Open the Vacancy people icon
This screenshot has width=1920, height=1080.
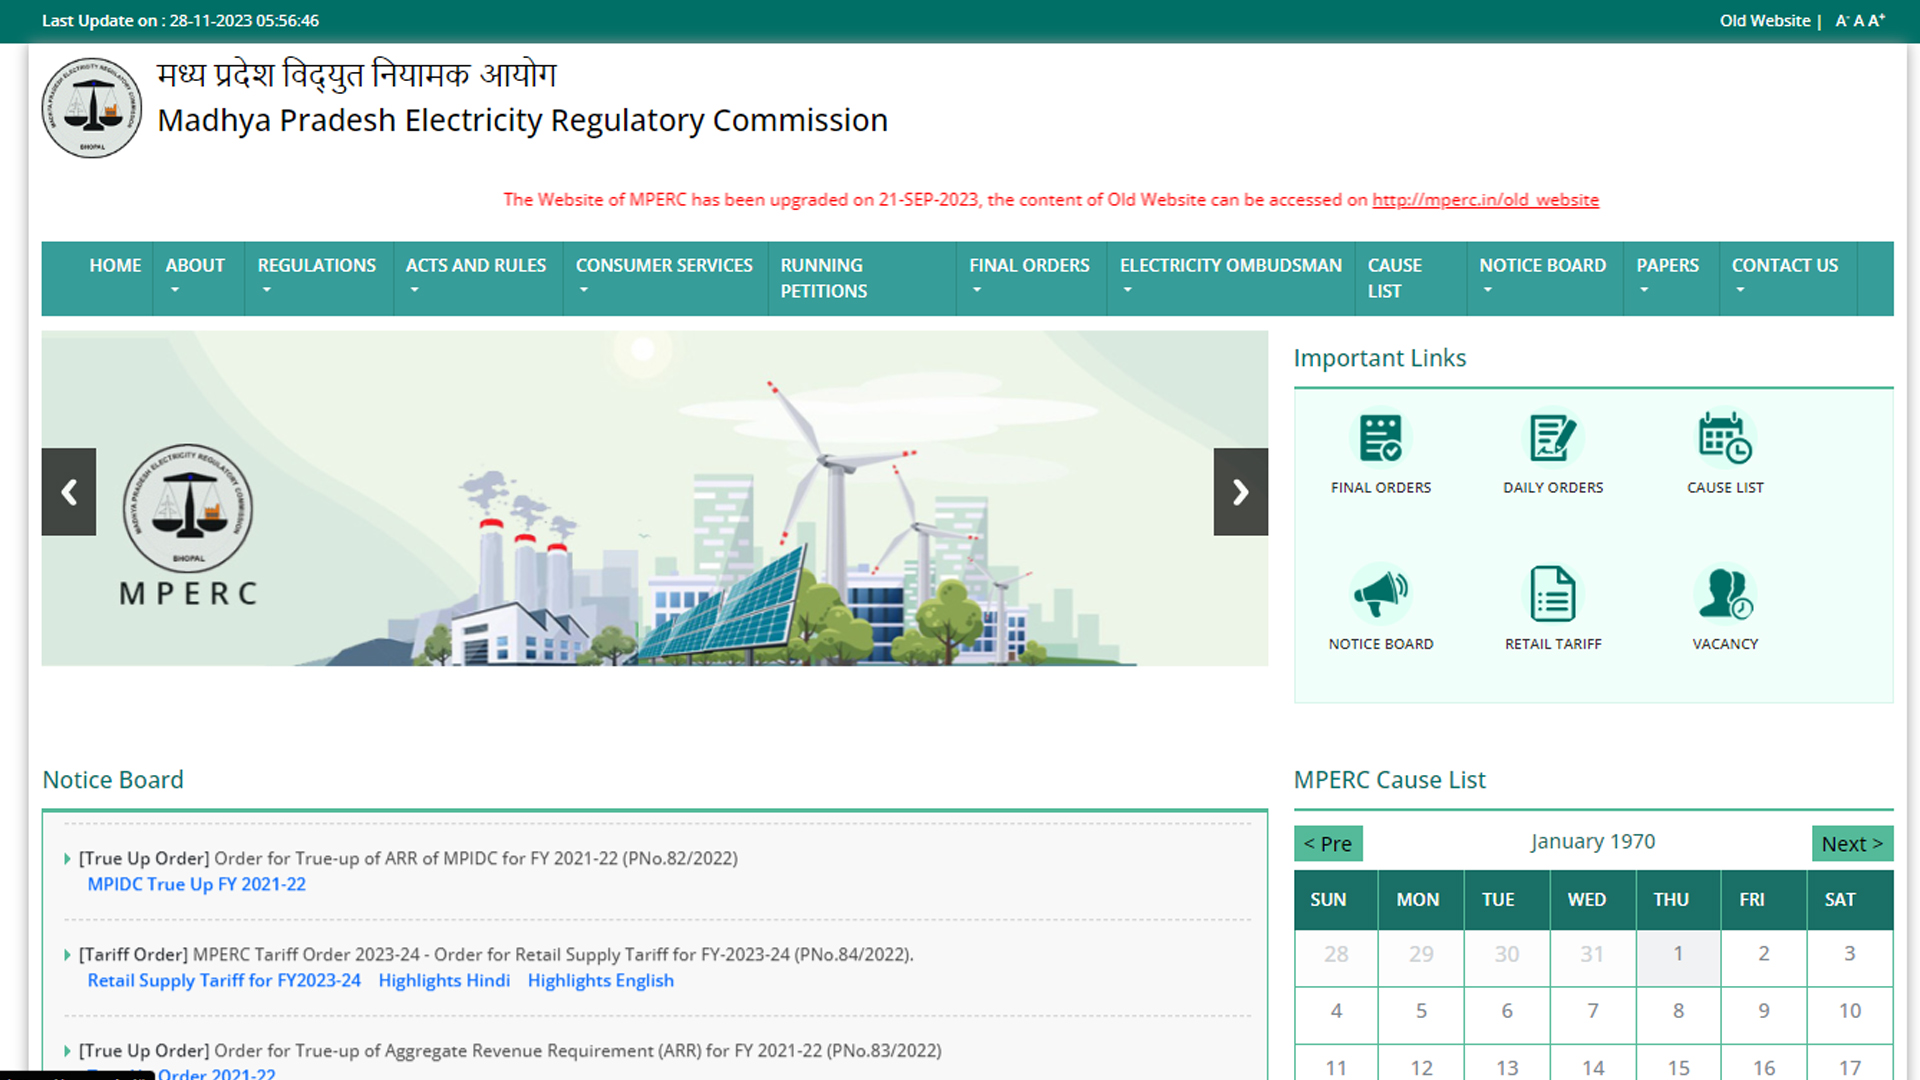tap(1725, 595)
